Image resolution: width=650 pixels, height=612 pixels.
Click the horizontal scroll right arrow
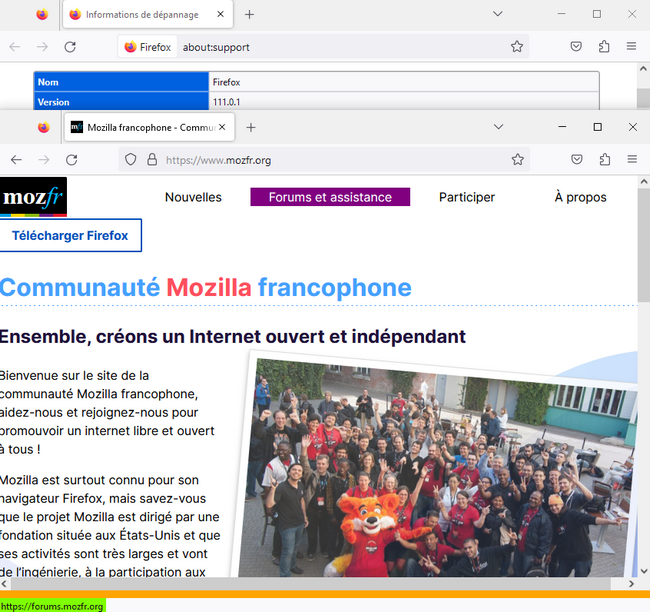(631, 584)
